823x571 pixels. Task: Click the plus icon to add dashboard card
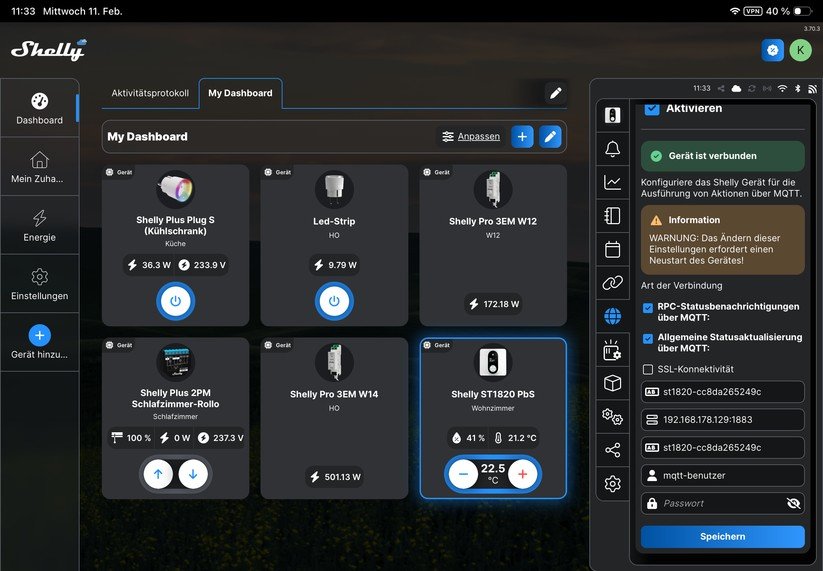click(x=522, y=137)
